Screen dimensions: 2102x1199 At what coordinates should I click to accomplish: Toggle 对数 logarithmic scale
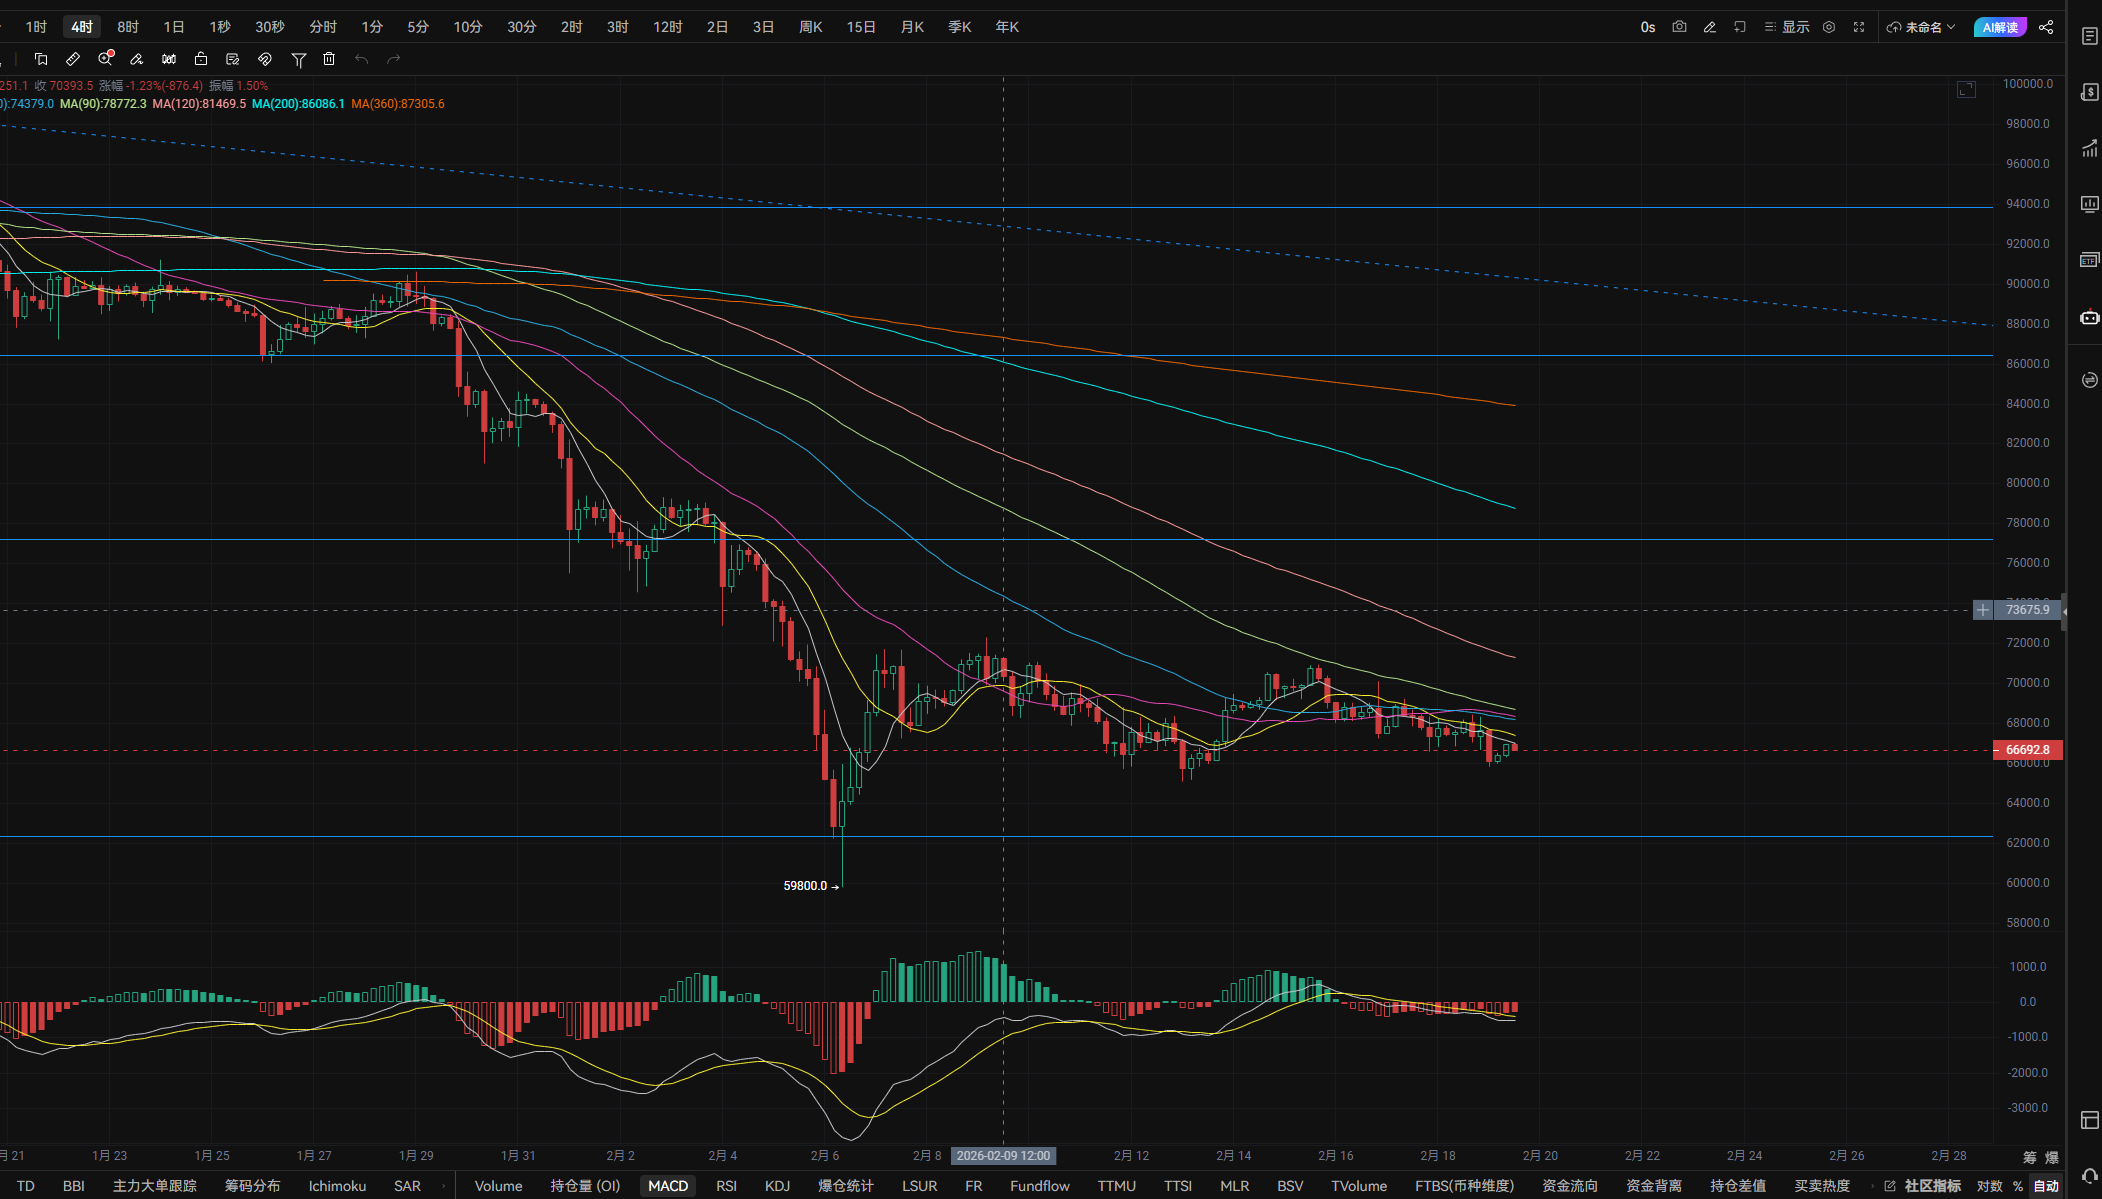click(1989, 1186)
